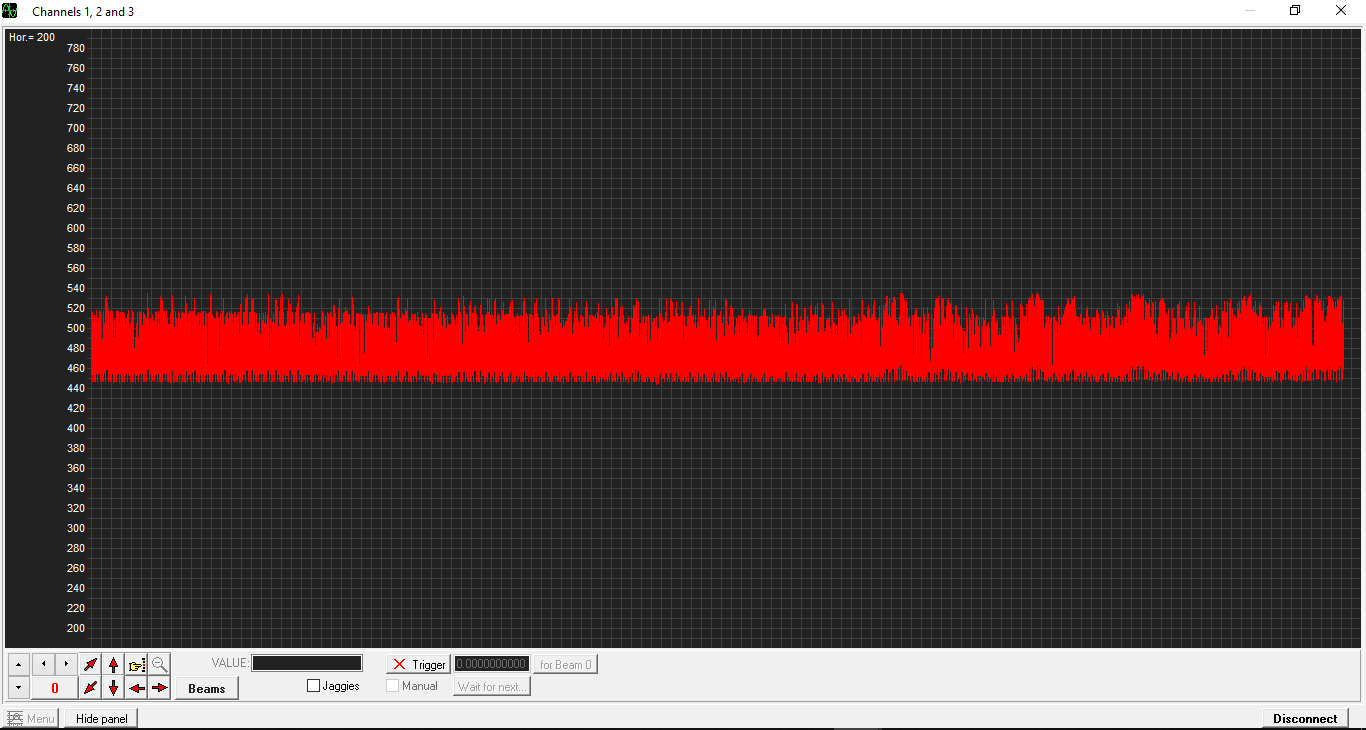Select the pointing hand tool icon
1366x730 pixels.
[136, 664]
